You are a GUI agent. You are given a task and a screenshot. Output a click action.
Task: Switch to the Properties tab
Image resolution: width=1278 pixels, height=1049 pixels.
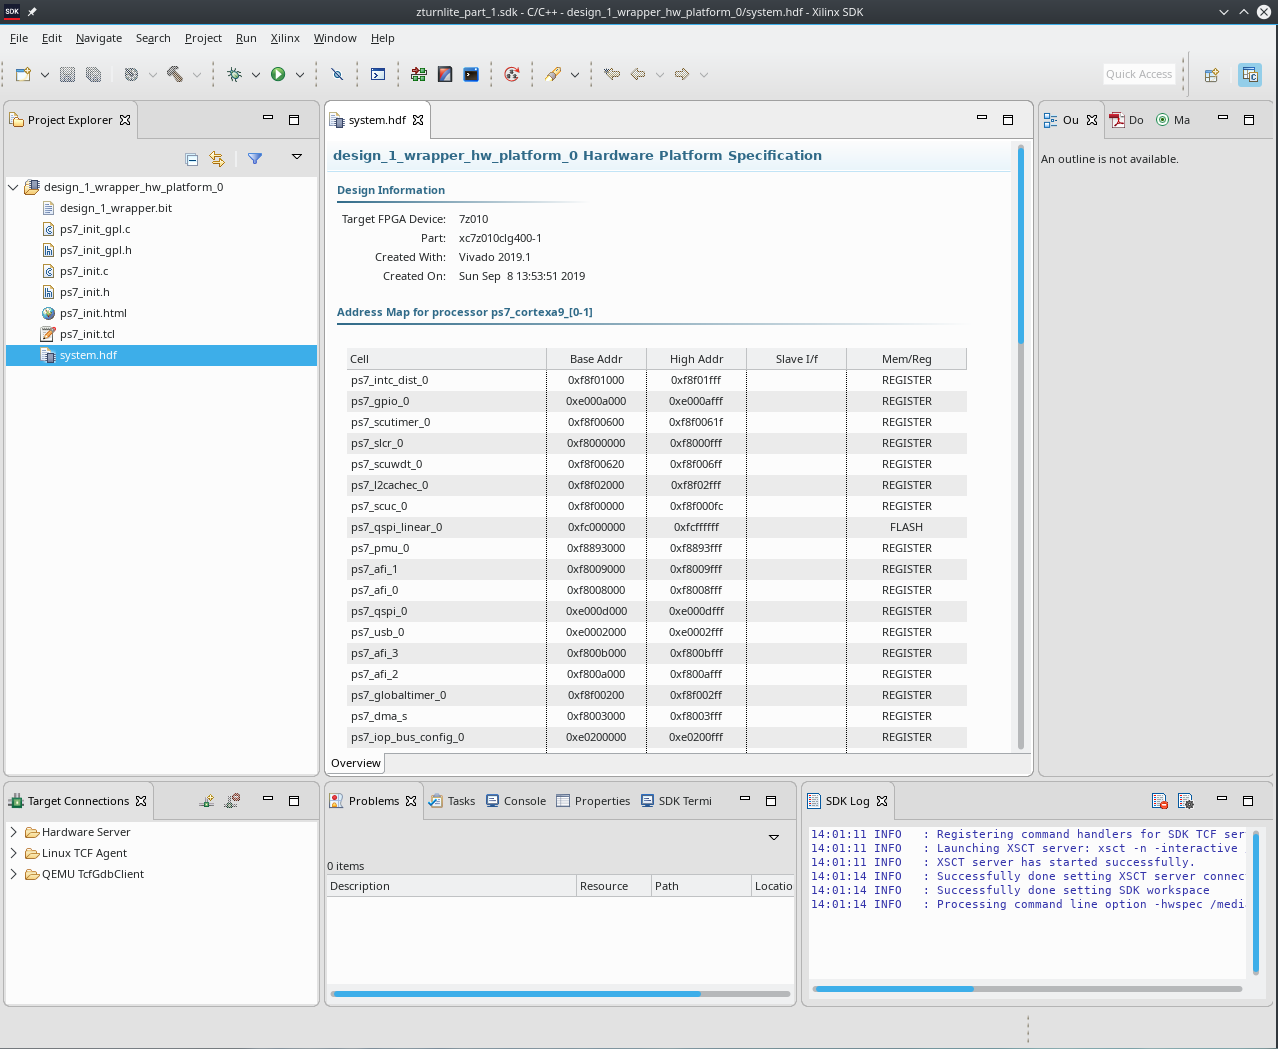click(593, 801)
